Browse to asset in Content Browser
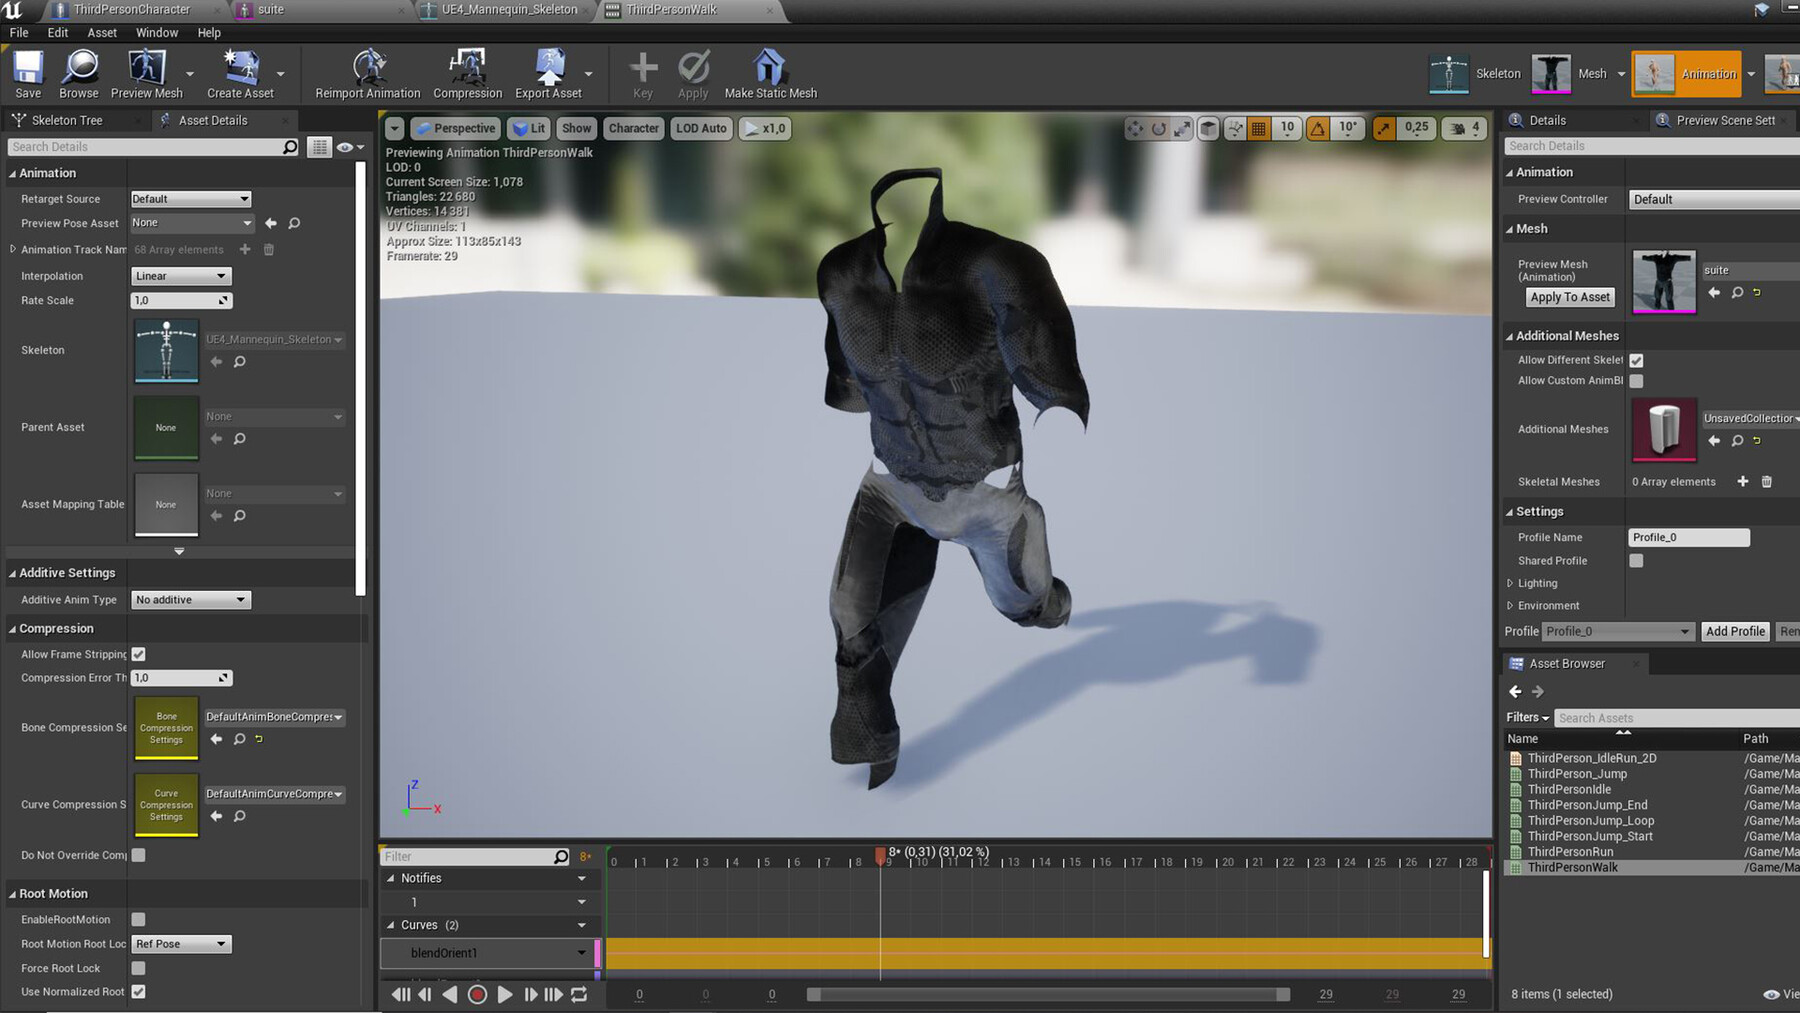The width and height of the screenshot is (1800, 1013). pyautogui.click(x=79, y=74)
